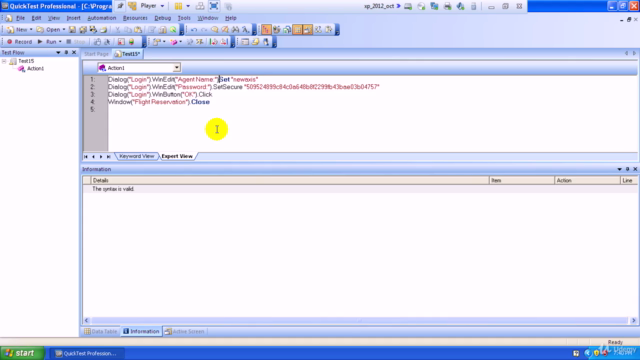Image resolution: width=640 pixels, height=360 pixels.
Task: Click the Cut scissors icon
Action: [x=118, y=29]
